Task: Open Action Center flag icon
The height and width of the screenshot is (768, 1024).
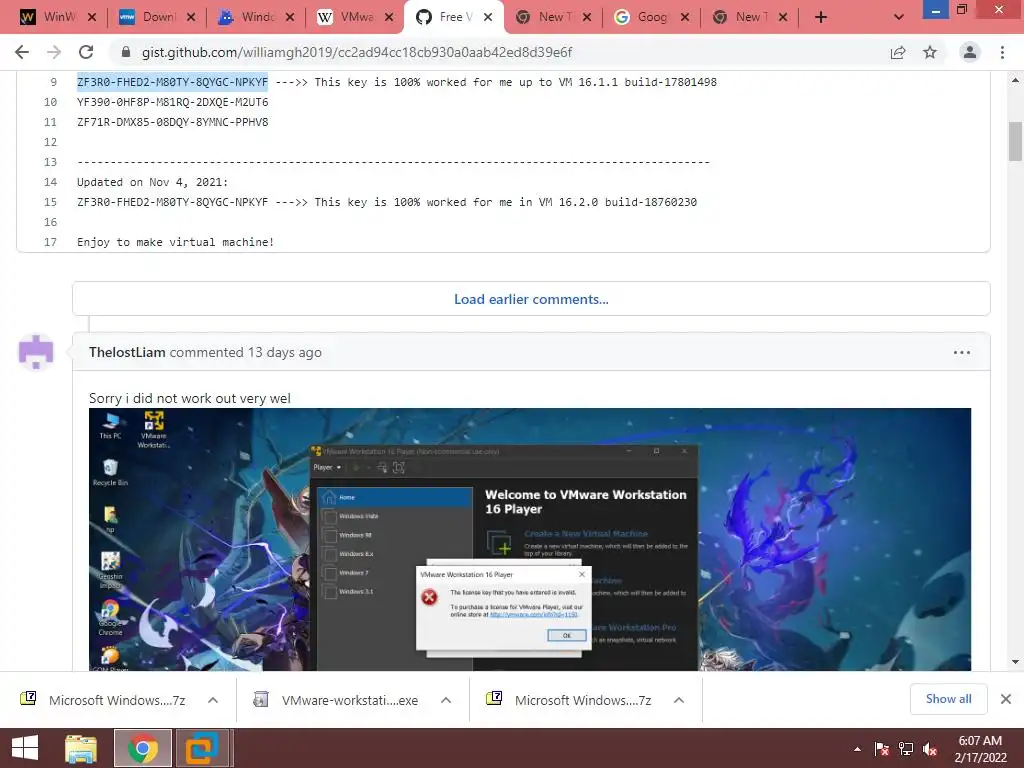Action: click(x=882, y=749)
